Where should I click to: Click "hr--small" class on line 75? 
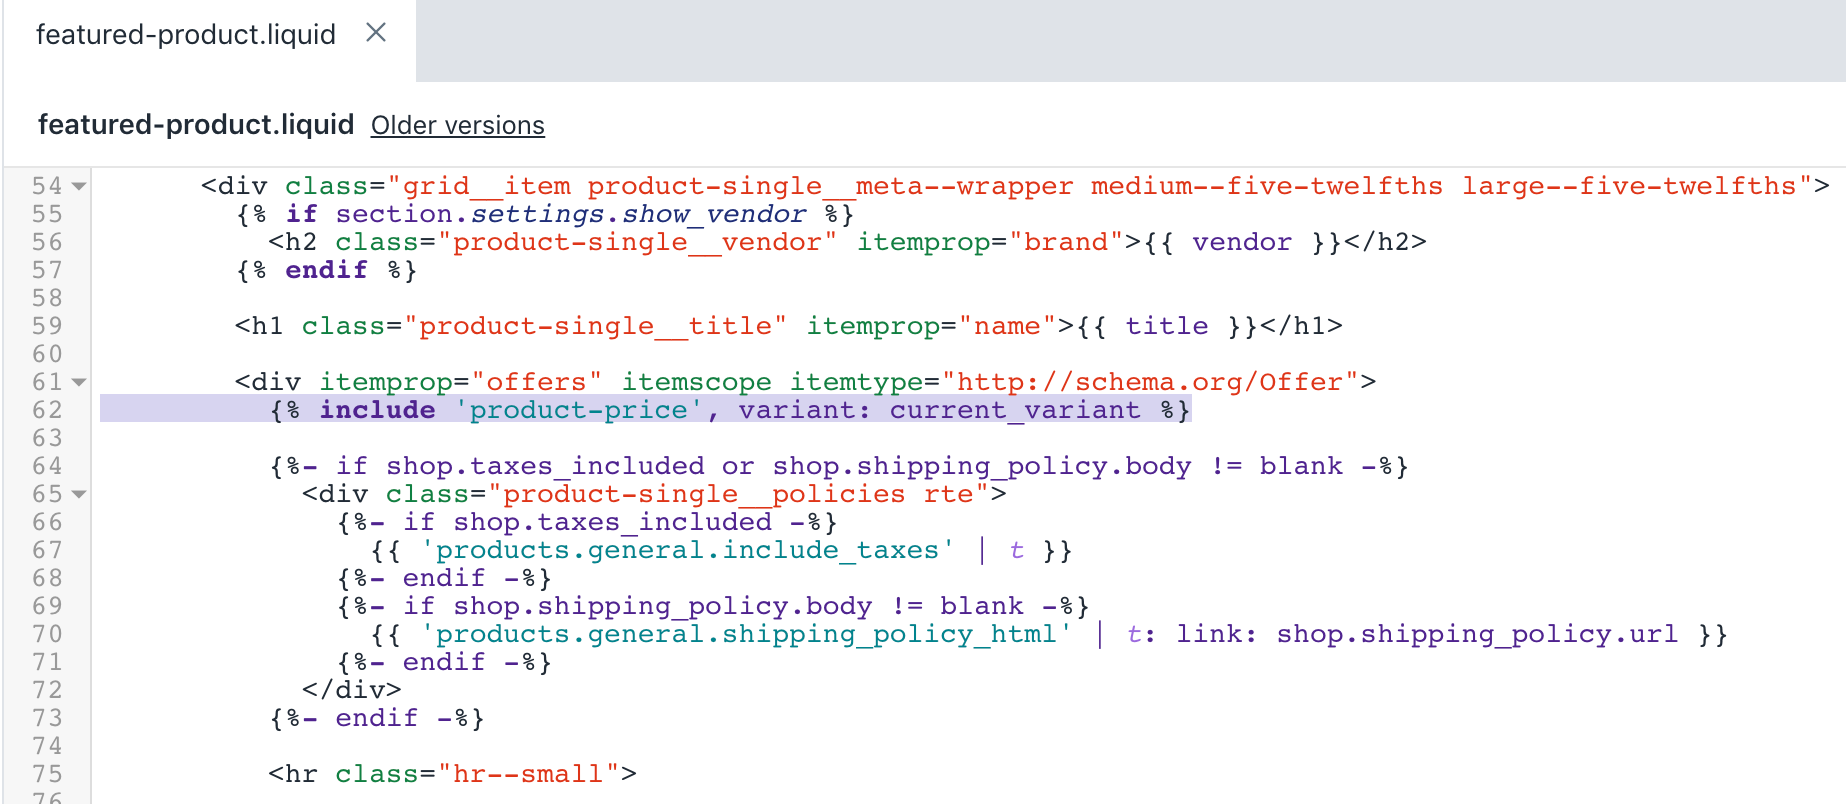[x=528, y=774]
